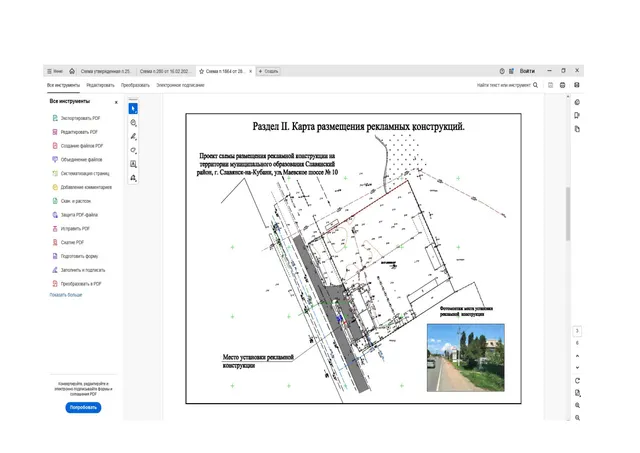Choose 'Объединение файлов' tool

(78, 160)
